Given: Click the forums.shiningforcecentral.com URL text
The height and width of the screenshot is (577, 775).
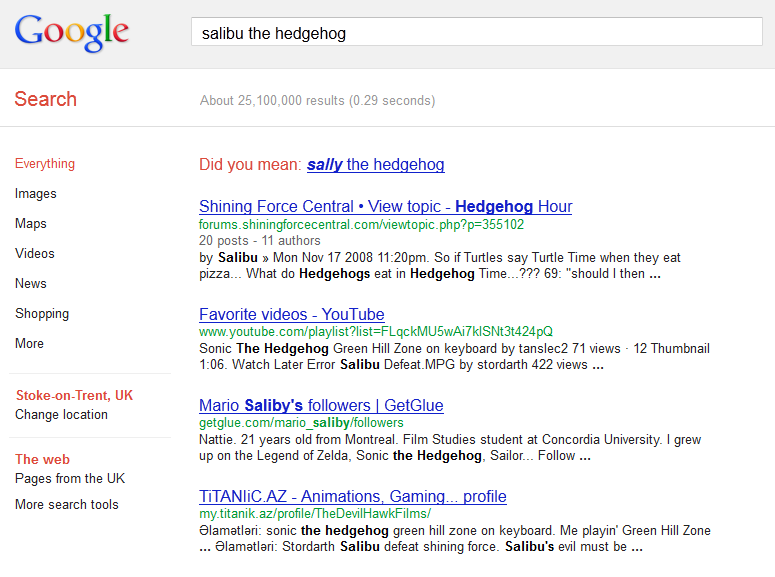Looking at the screenshot, I should click(x=361, y=224).
